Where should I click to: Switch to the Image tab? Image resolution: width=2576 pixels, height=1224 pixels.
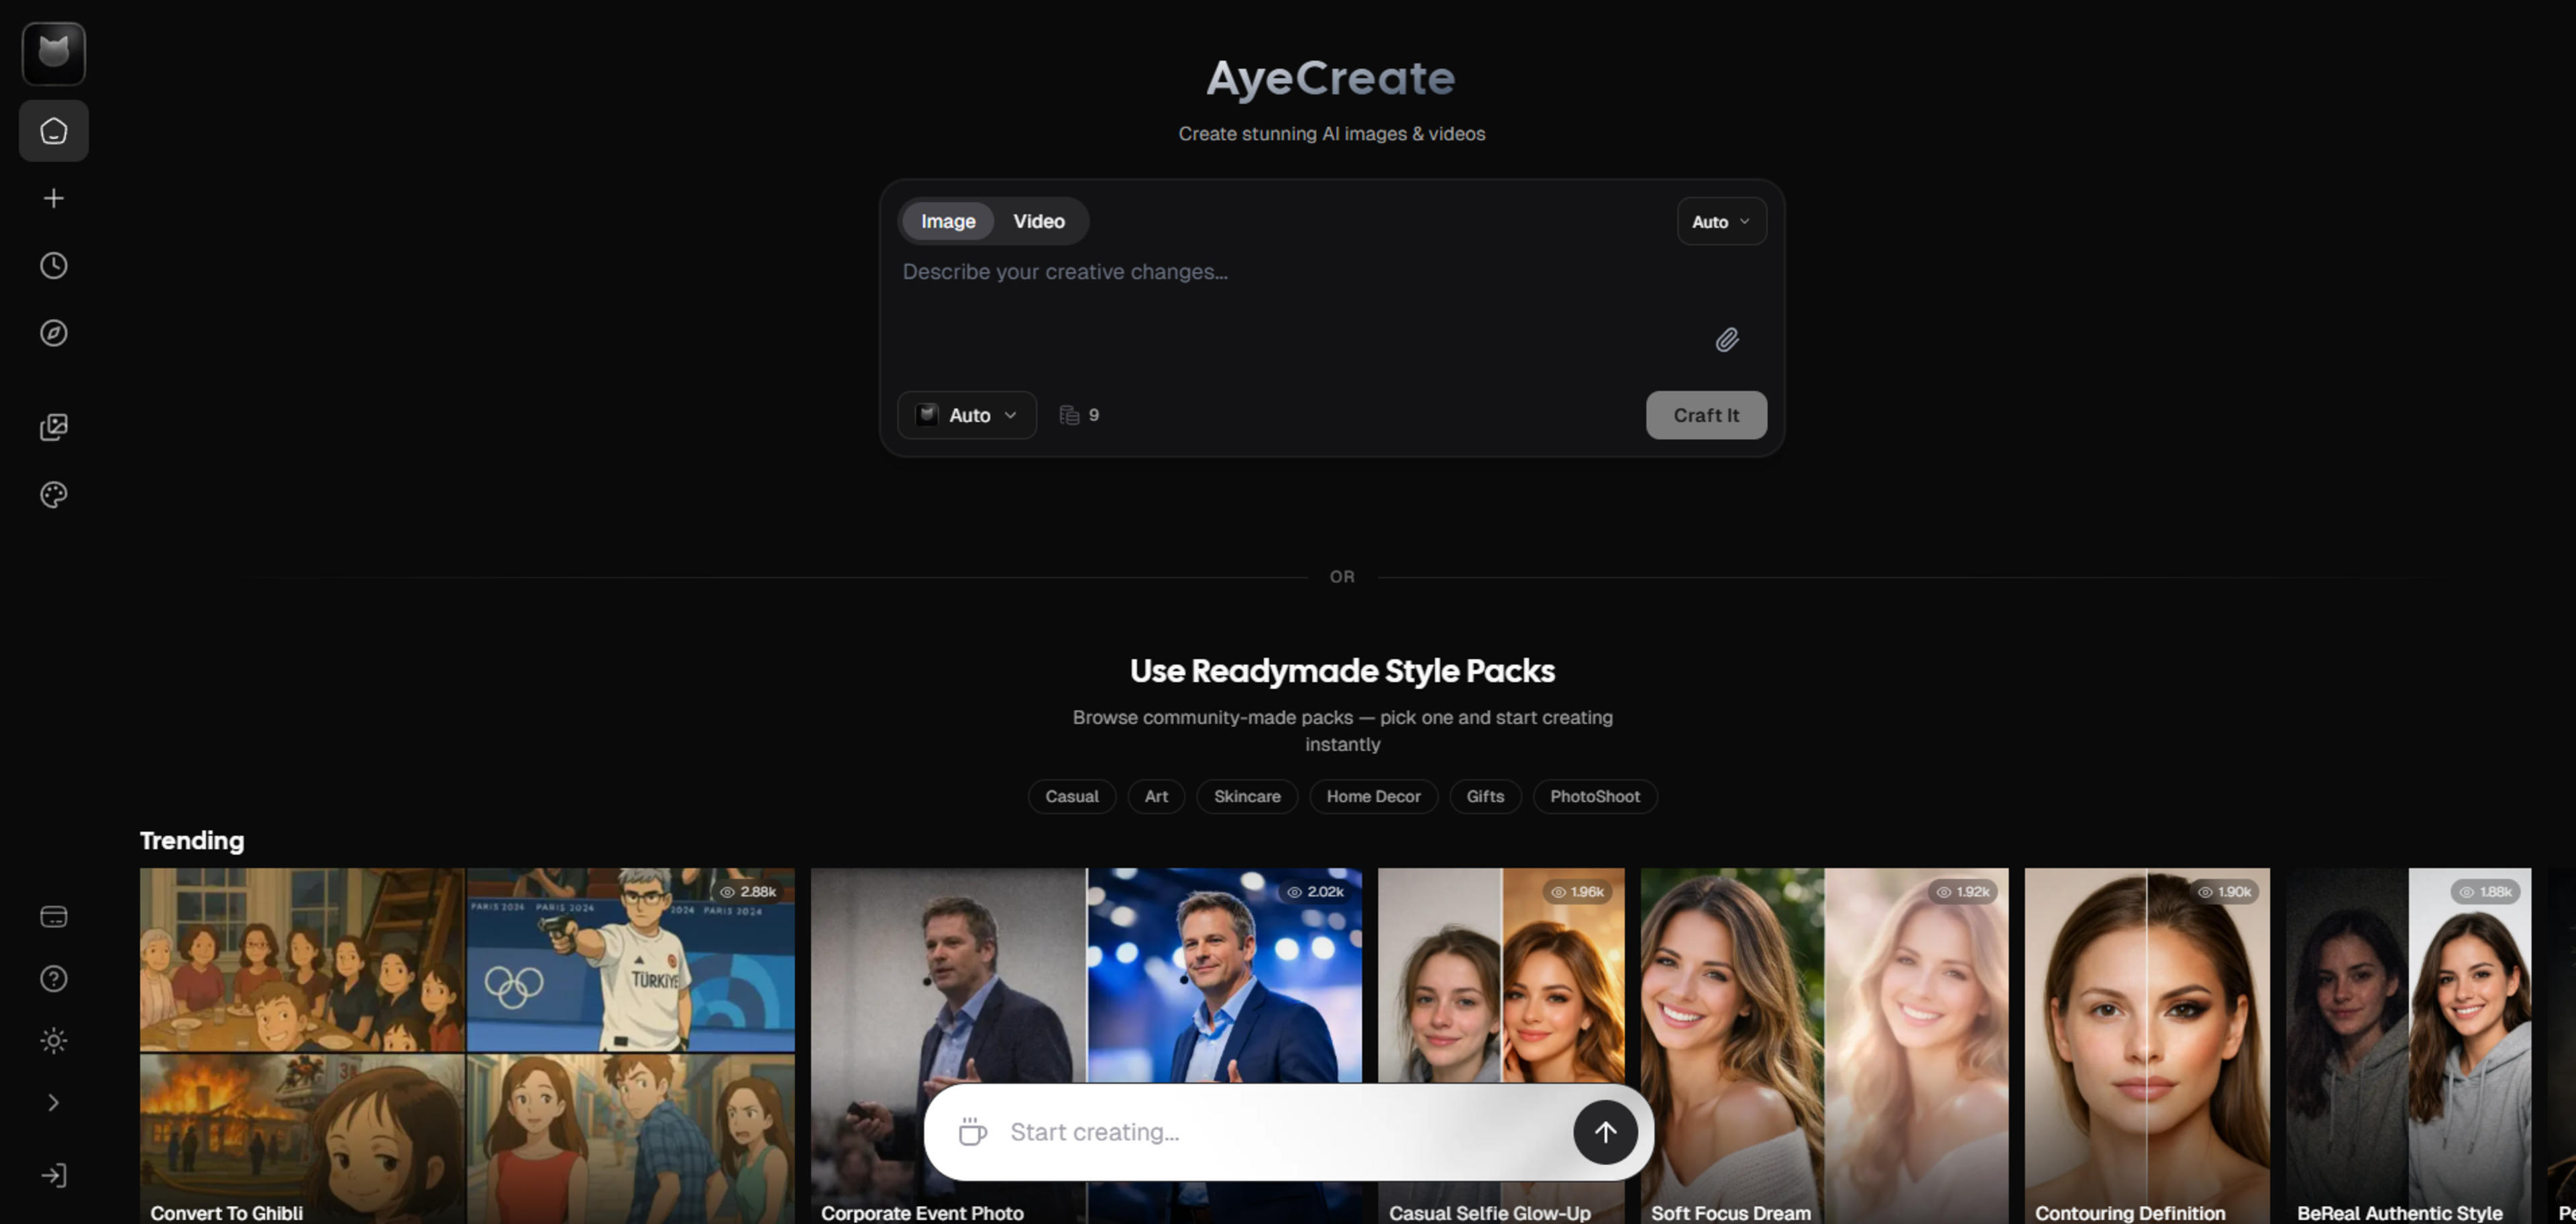click(x=948, y=221)
